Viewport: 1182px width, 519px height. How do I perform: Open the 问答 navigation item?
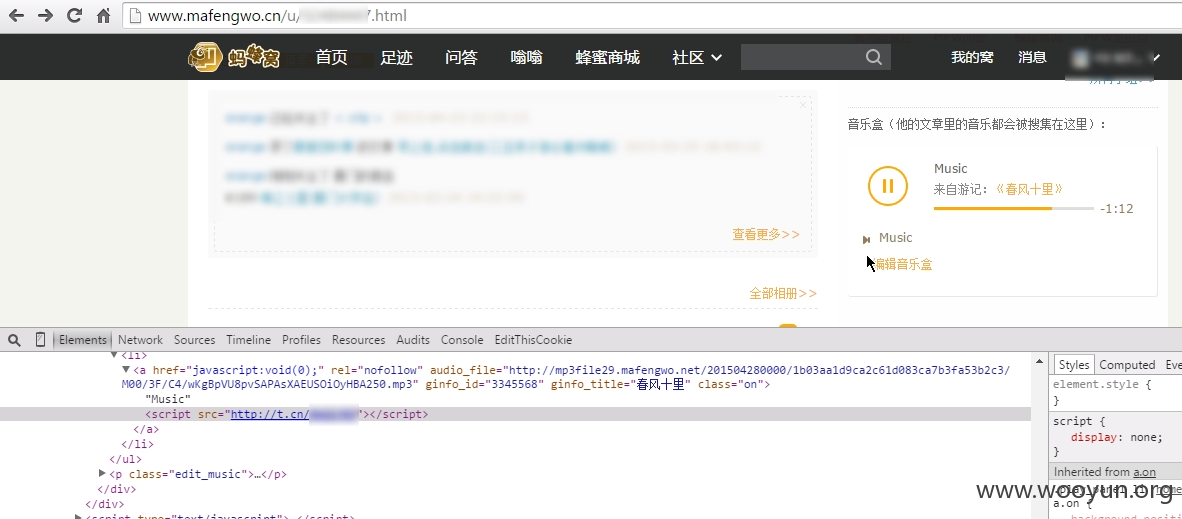[x=461, y=57]
